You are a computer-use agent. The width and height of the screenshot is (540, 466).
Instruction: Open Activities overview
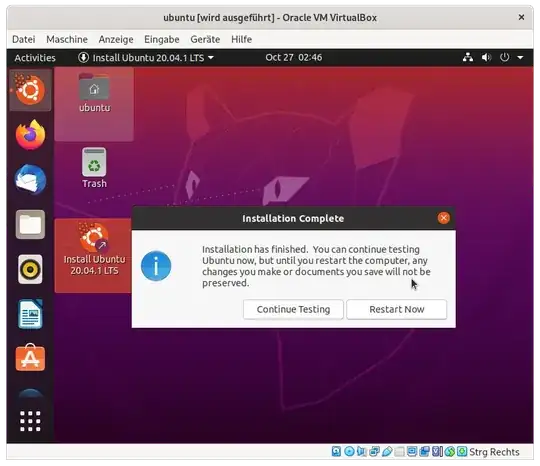tap(35, 58)
